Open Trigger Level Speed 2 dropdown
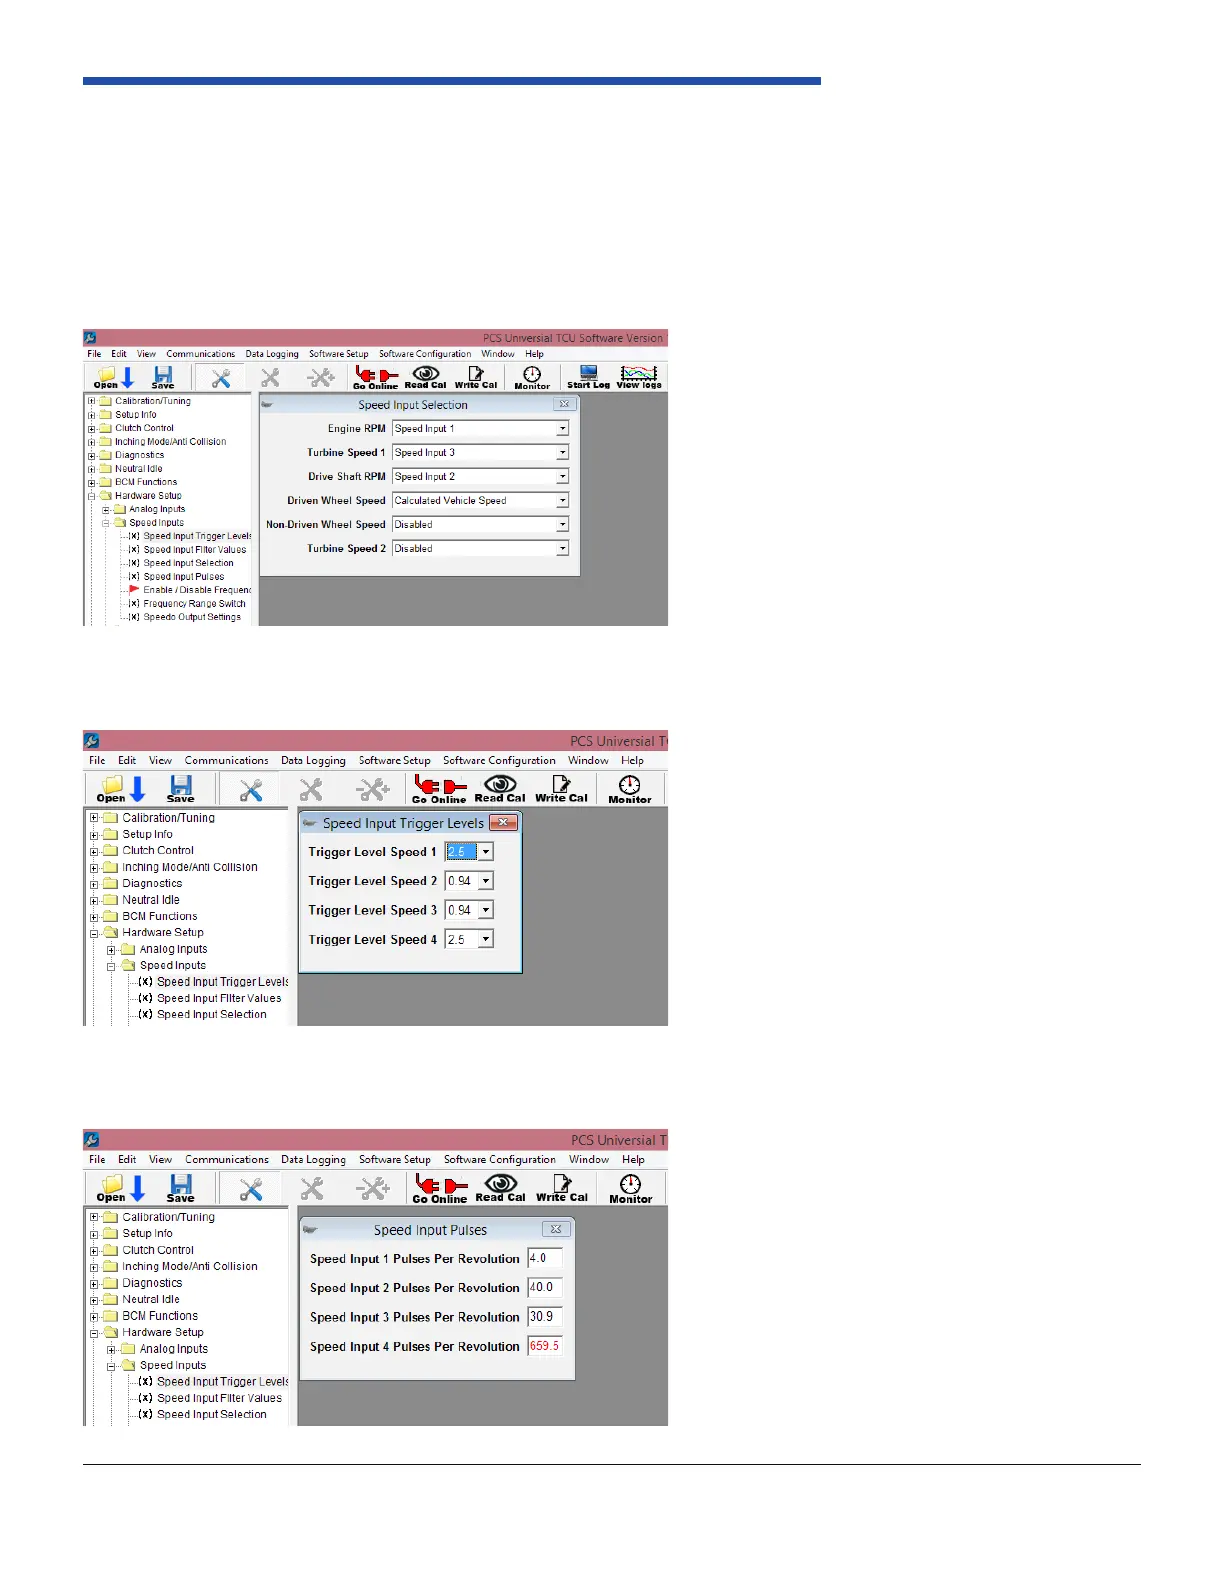 pyautogui.click(x=486, y=881)
